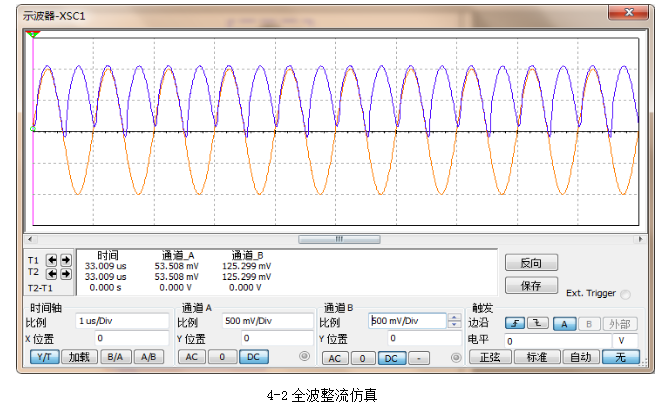Image resolution: width=662 pixels, height=408 pixels.
Task: Click trigger level value field
Action: 558,341
